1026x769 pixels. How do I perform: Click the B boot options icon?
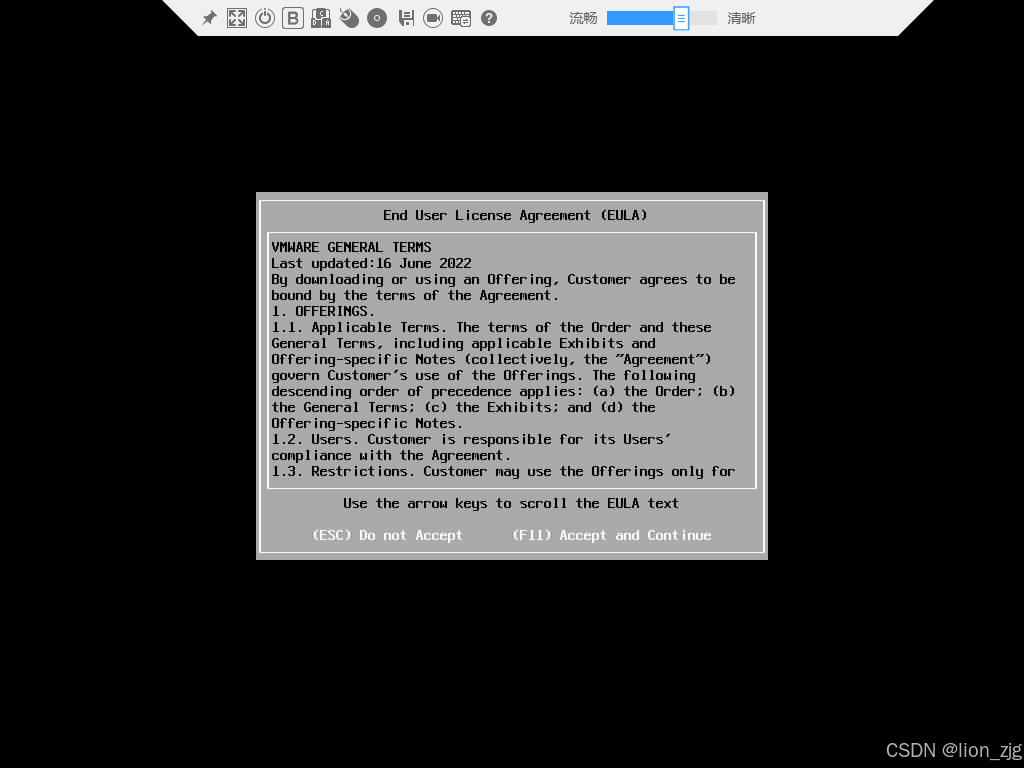(292, 18)
